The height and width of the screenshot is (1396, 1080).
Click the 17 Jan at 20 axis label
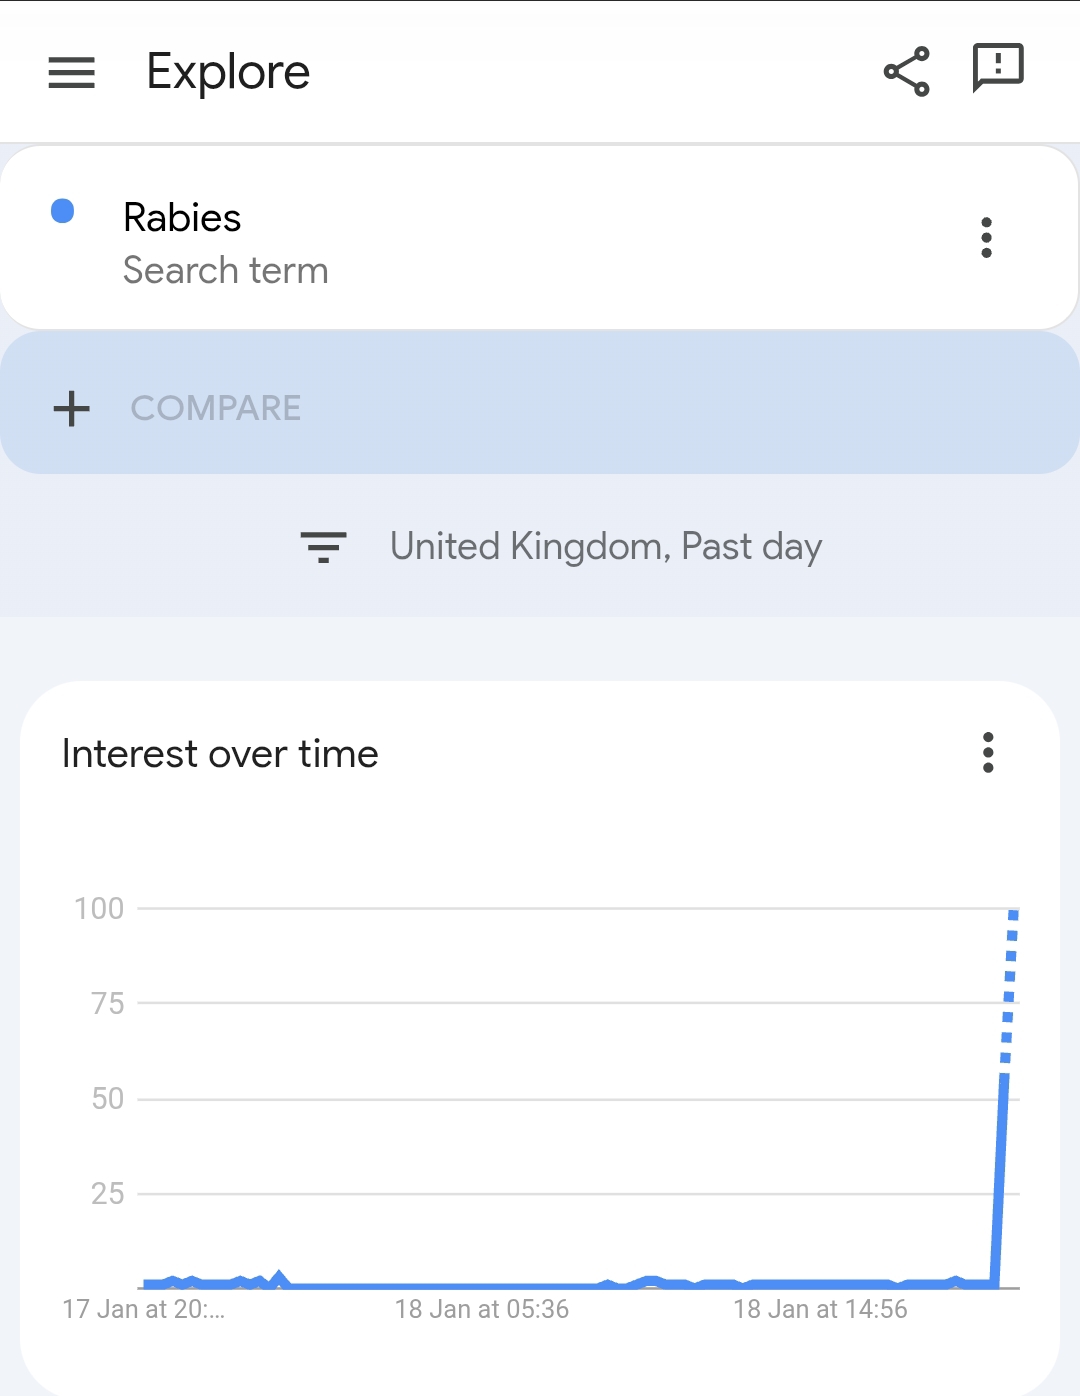[143, 1309]
